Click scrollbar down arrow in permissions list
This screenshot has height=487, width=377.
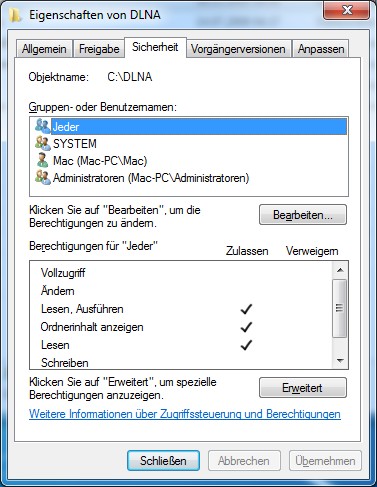tap(340, 360)
